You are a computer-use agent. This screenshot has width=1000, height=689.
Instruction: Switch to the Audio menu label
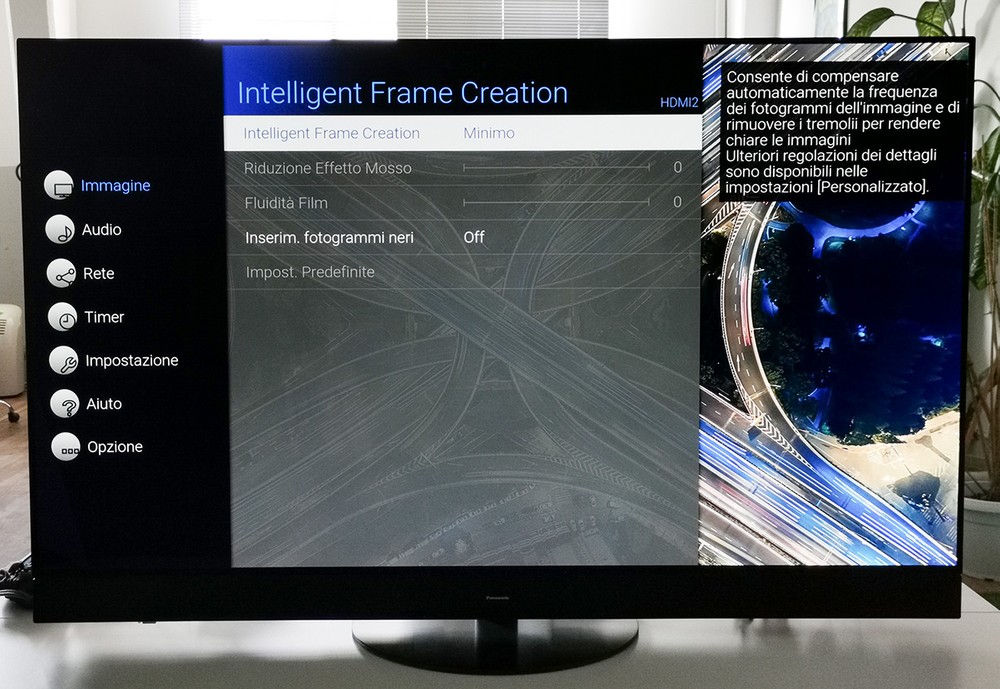pyautogui.click(x=102, y=230)
